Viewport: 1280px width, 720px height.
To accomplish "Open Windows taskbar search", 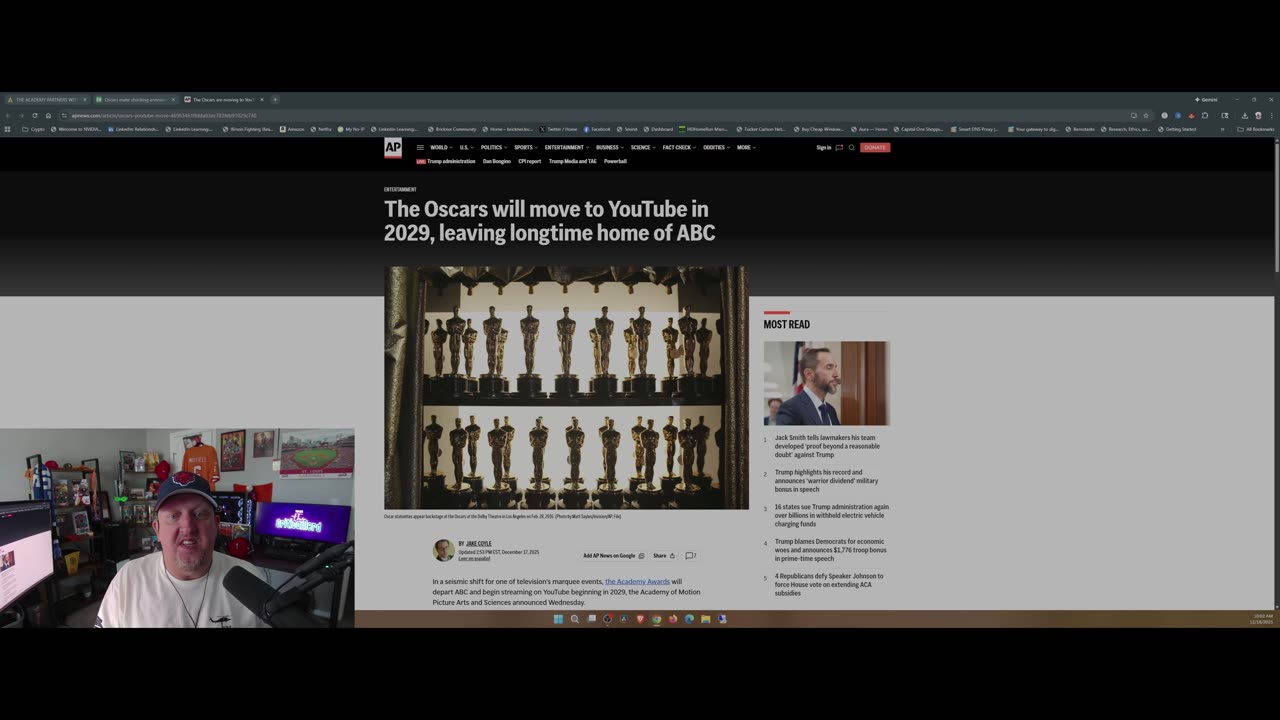I will [575, 619].
